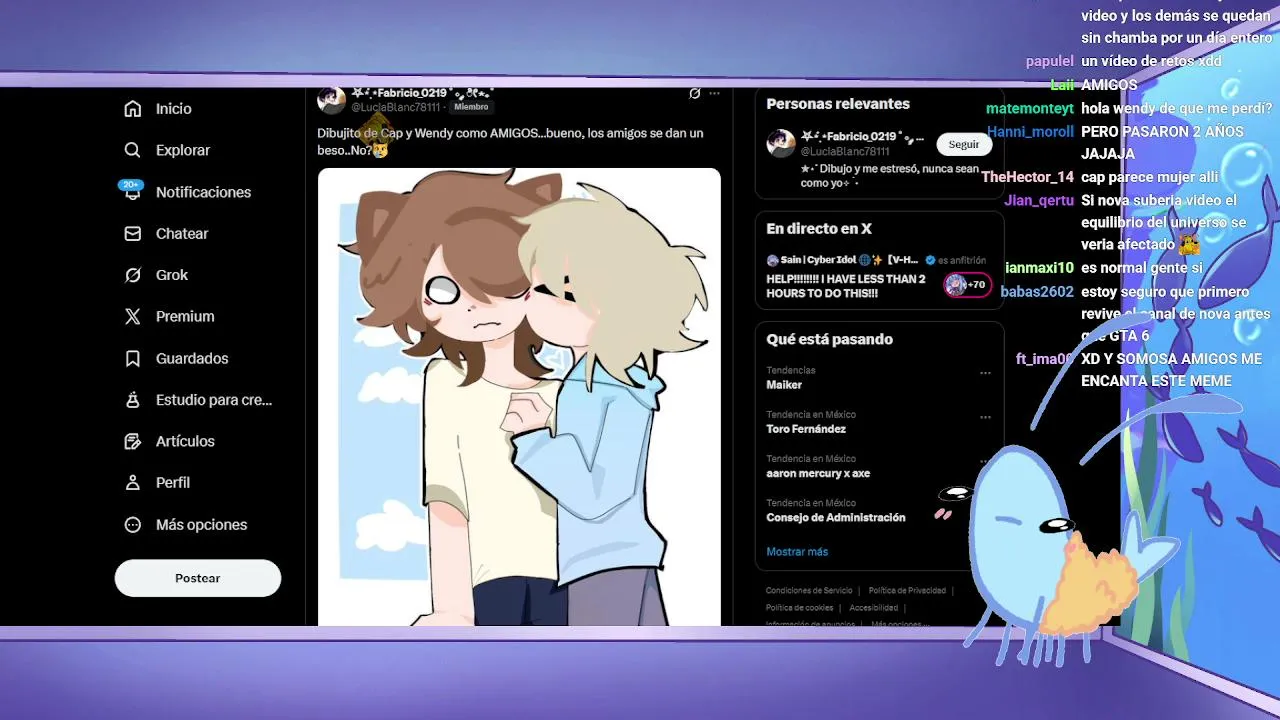Open Política de cookies link
1280x720 pixels.
tap(799, 607)
